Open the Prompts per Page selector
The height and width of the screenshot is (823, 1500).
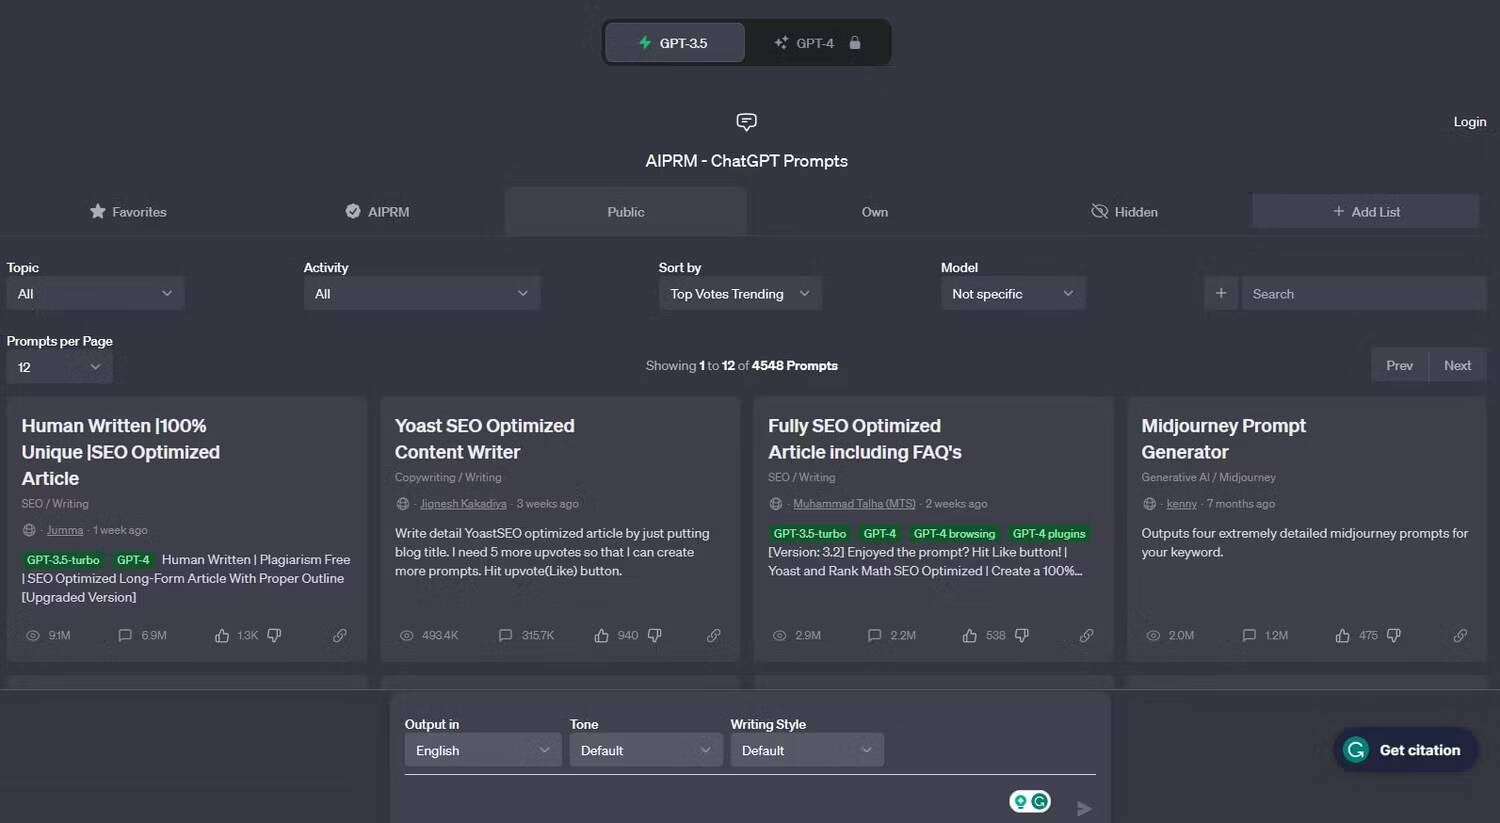[x=59, y=368]
